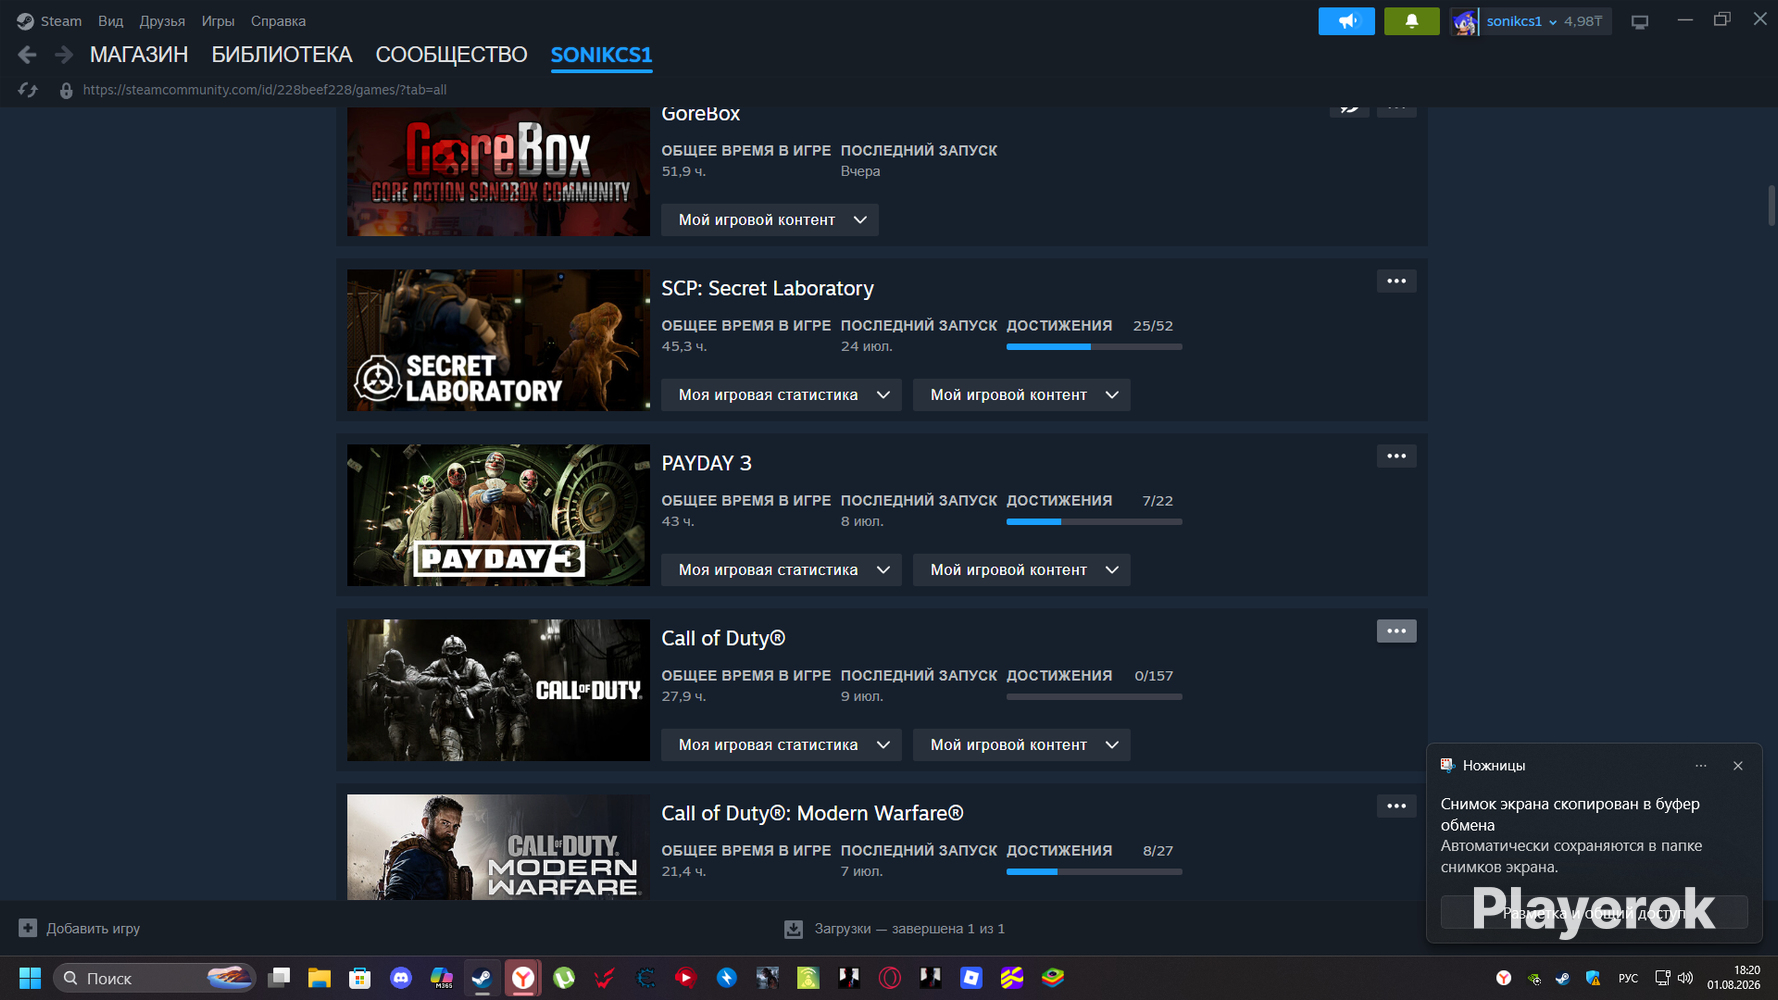Open Microsoft 365 Copilot from the taskbar
This screenshot has height=1000, width=1778.
click(441, 978)
